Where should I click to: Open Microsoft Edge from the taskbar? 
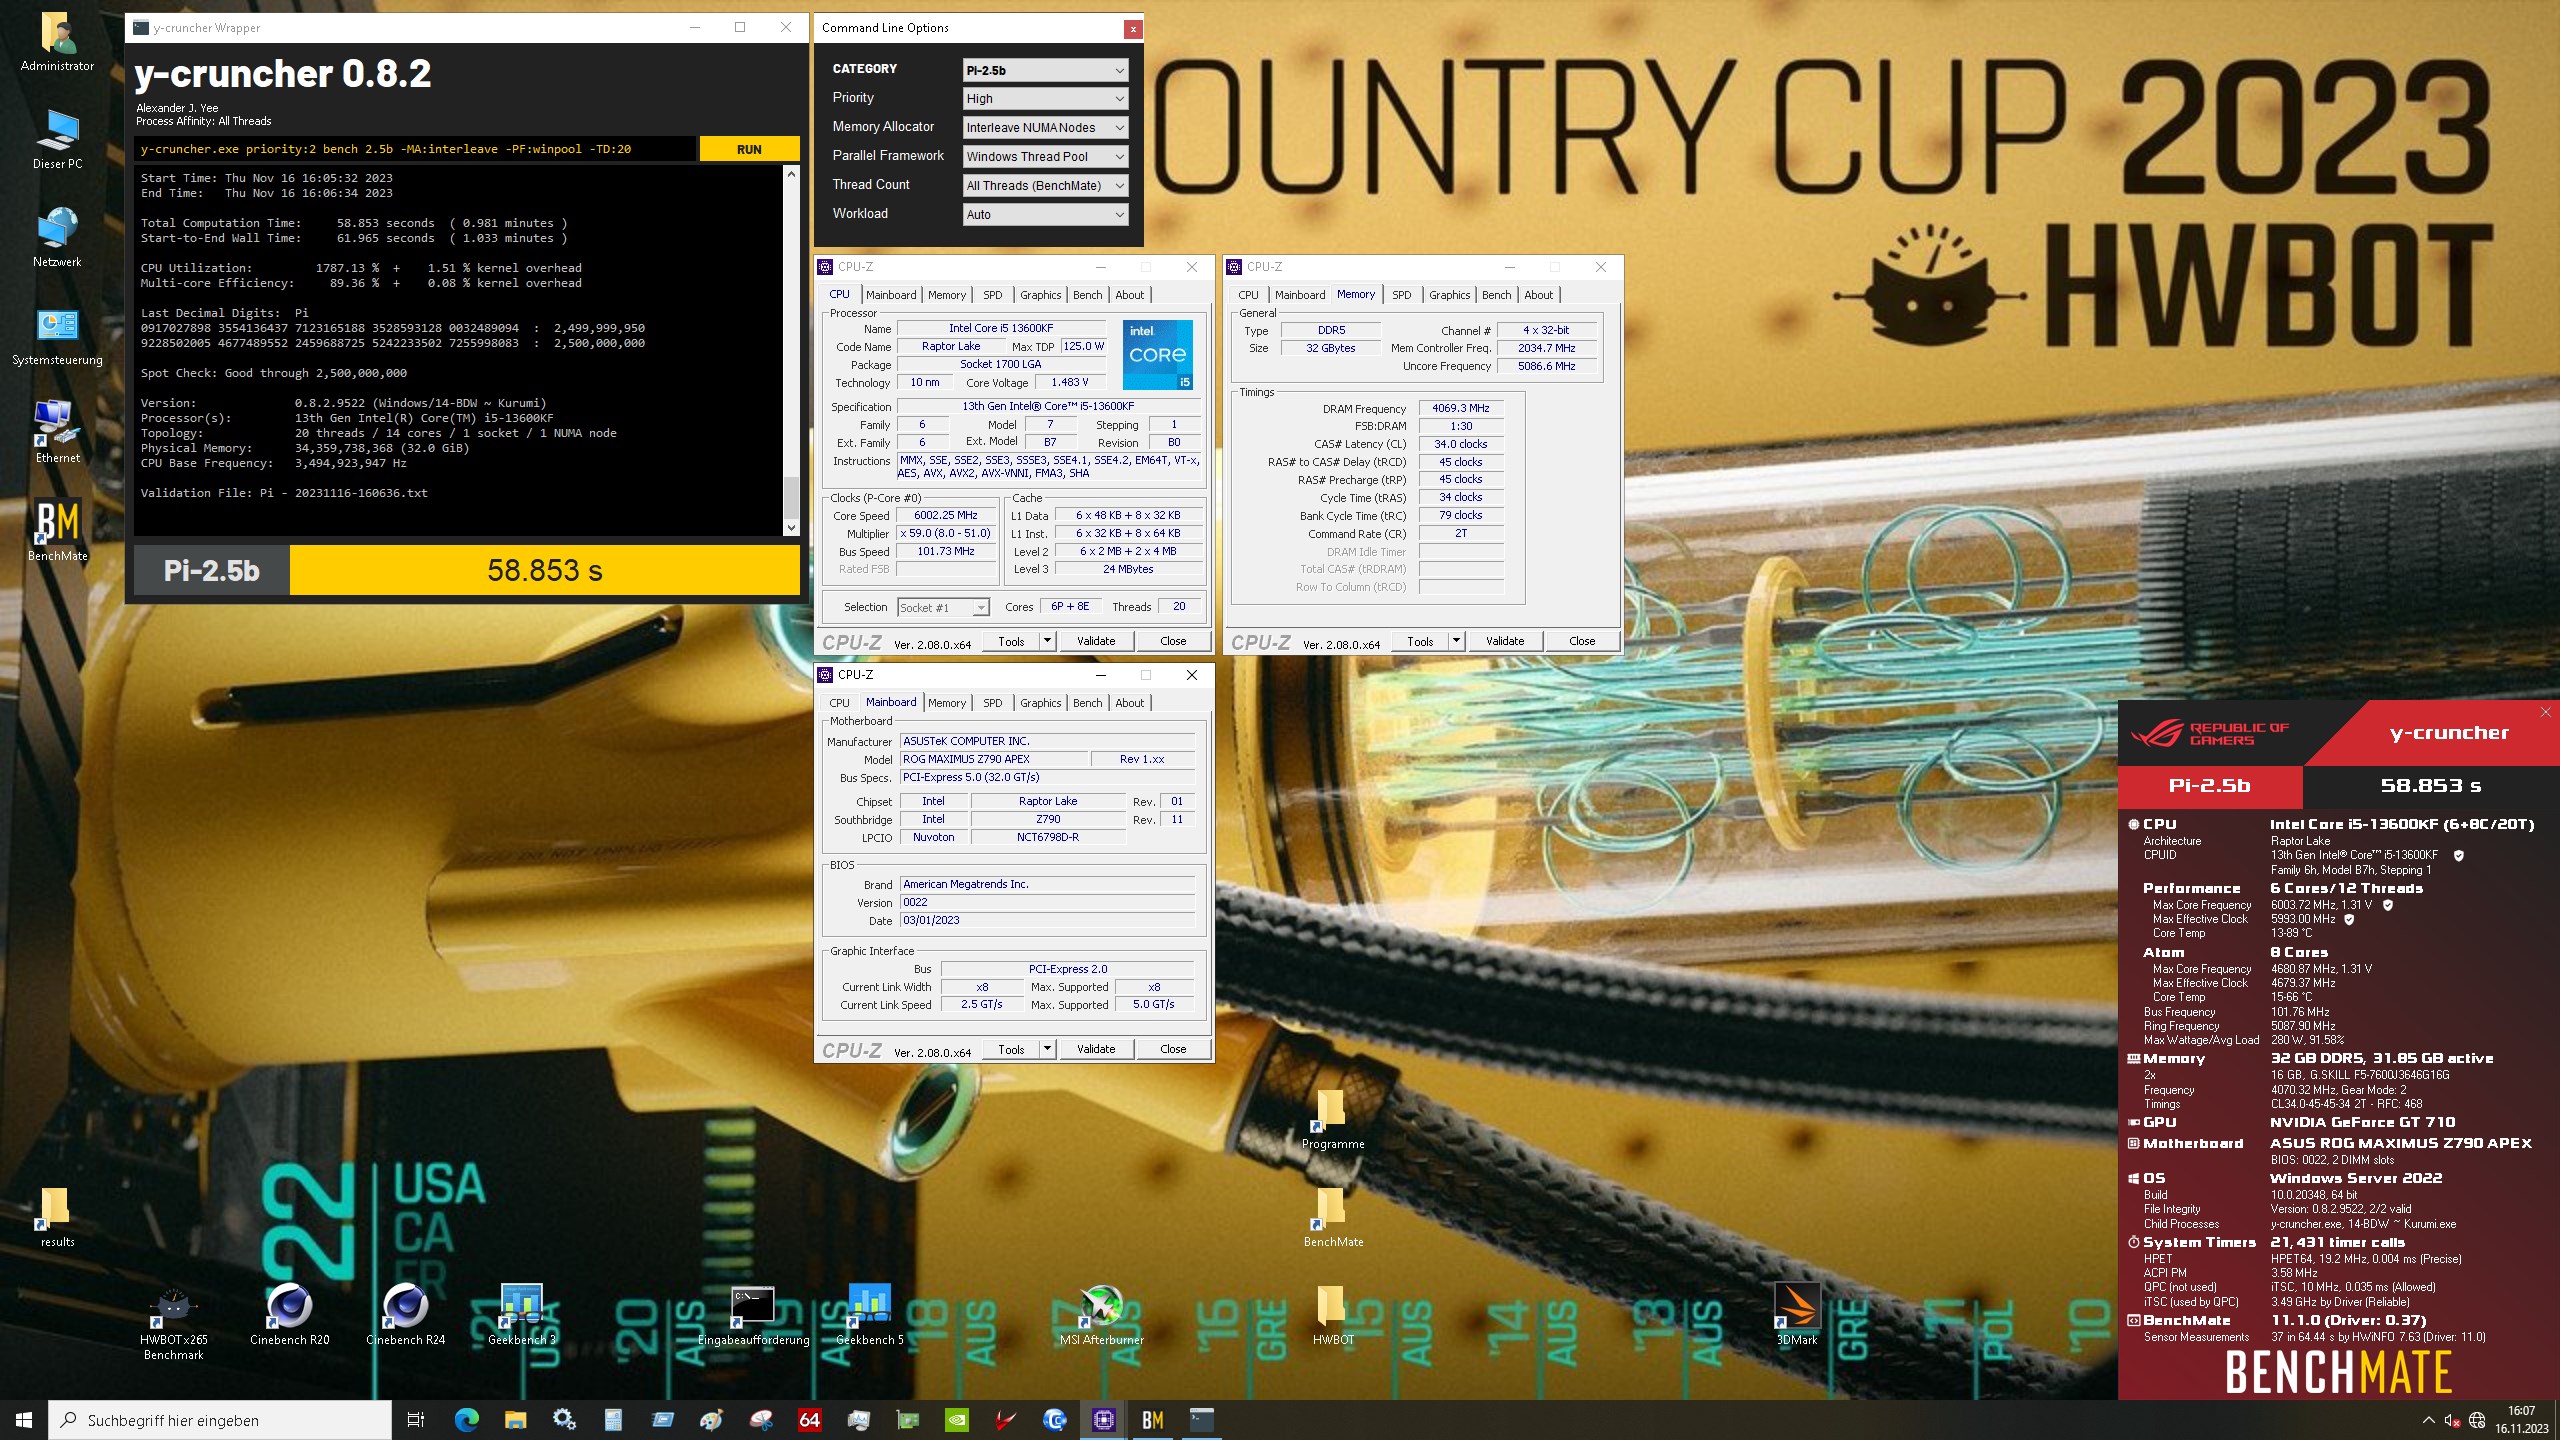point(466,1420)
